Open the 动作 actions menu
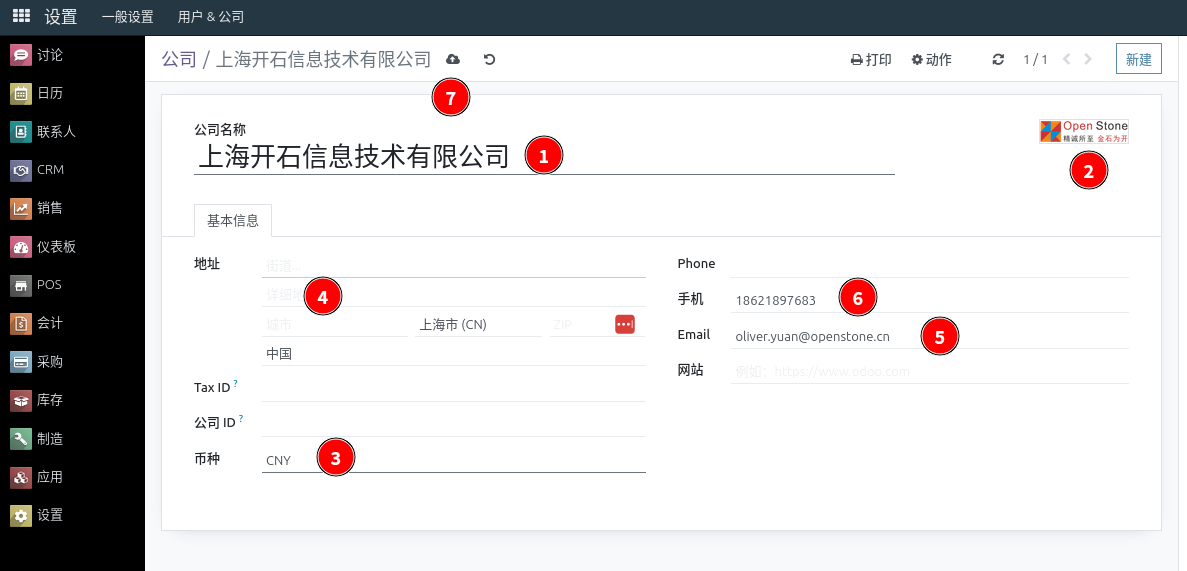The width and height of the screenshot is (1187, 571). point(932,59)
